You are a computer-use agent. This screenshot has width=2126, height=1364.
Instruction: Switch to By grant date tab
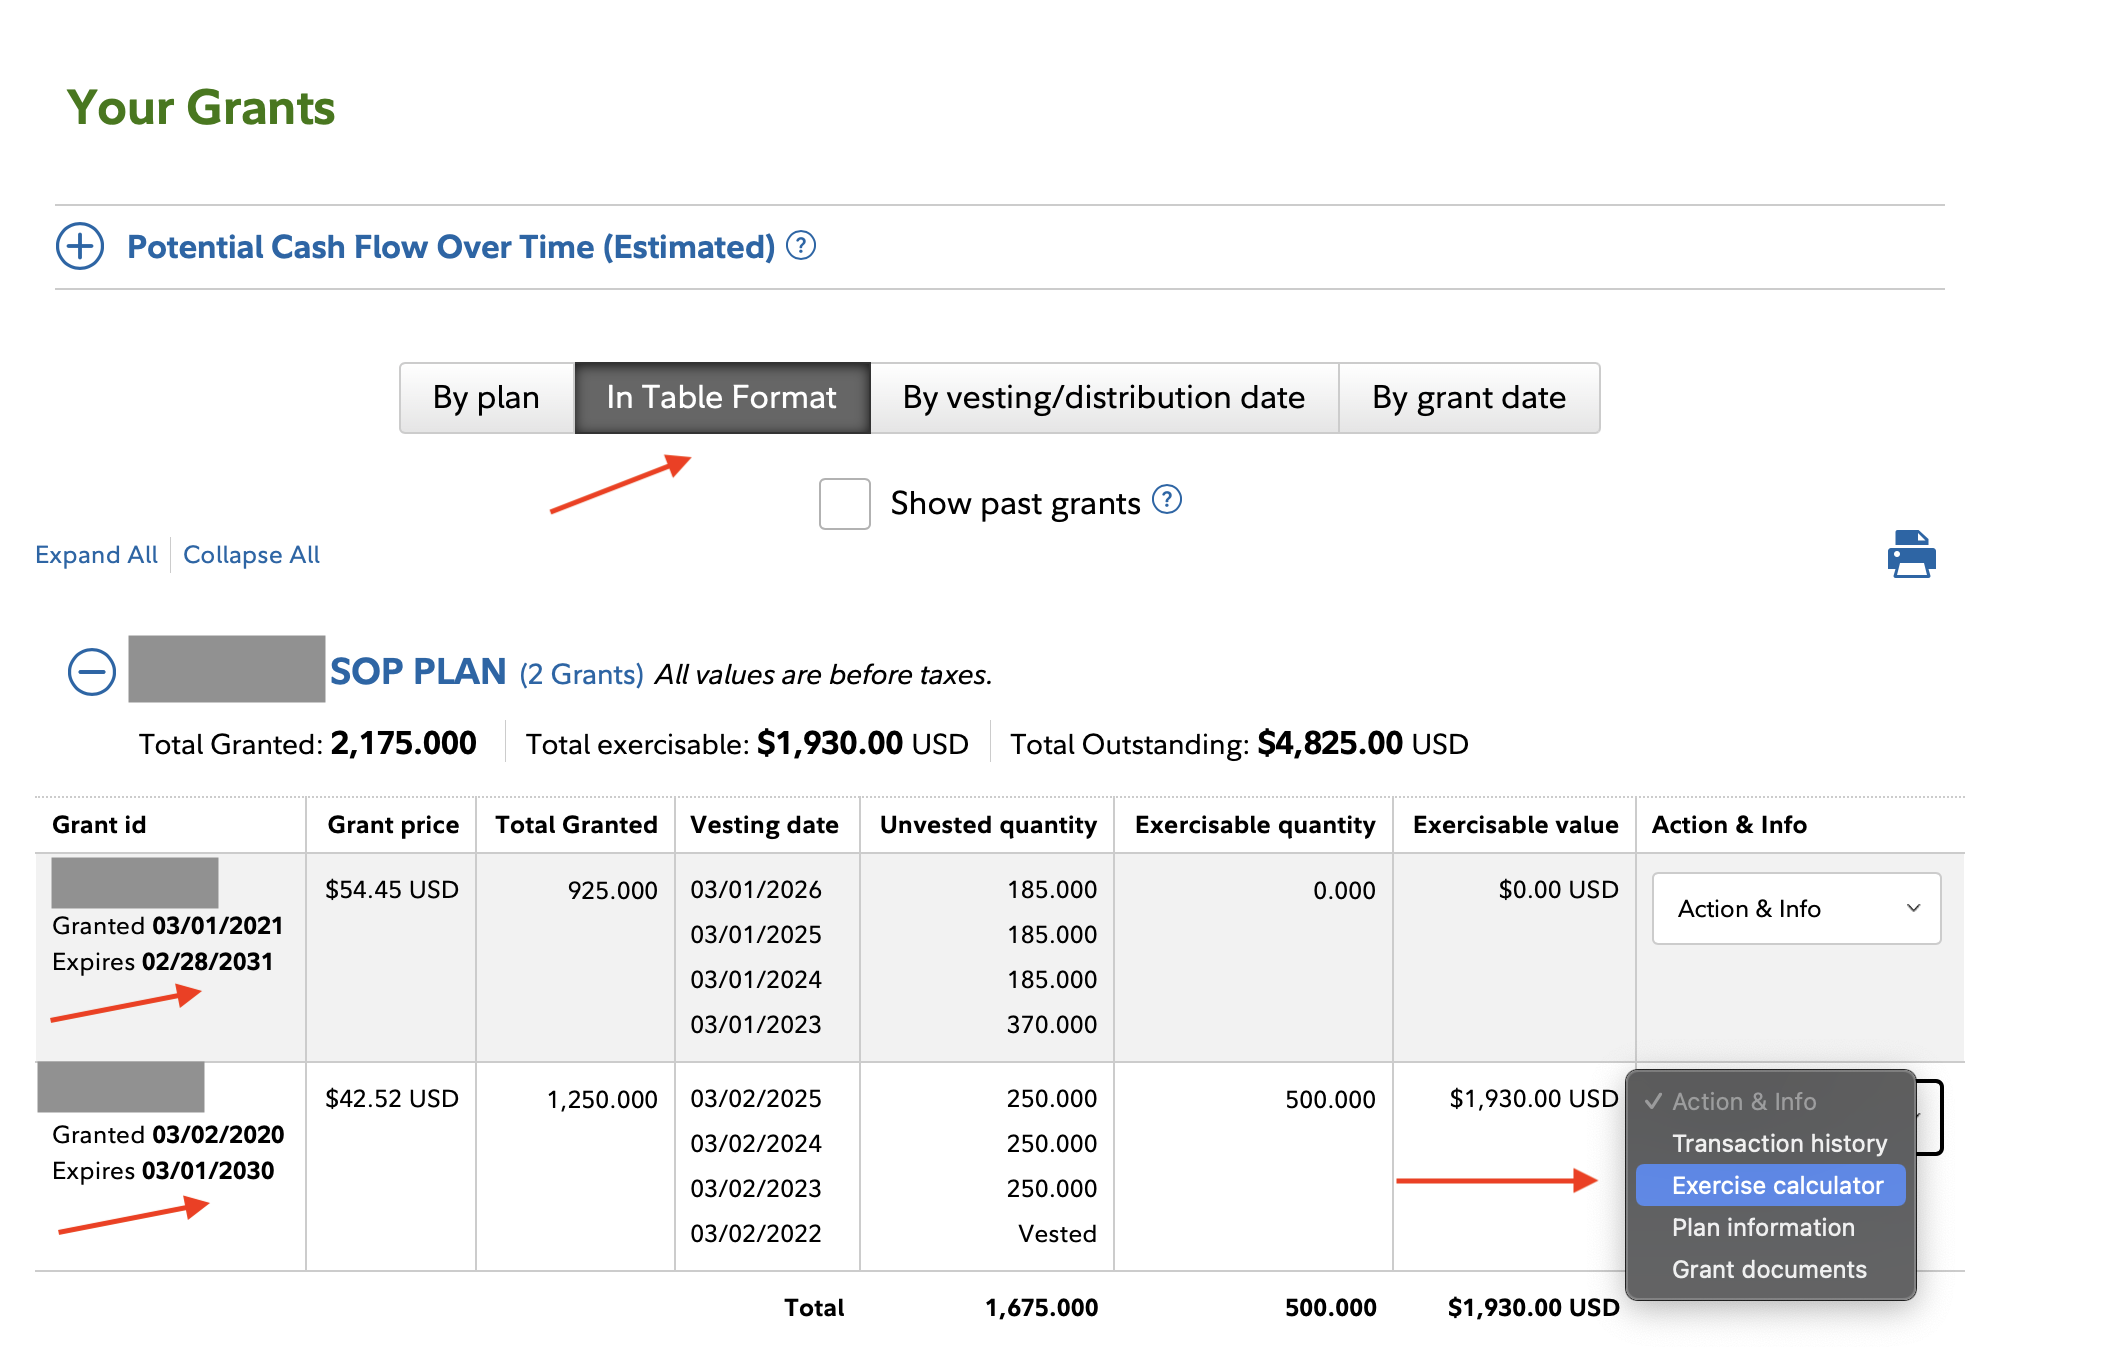(1468, 398)
